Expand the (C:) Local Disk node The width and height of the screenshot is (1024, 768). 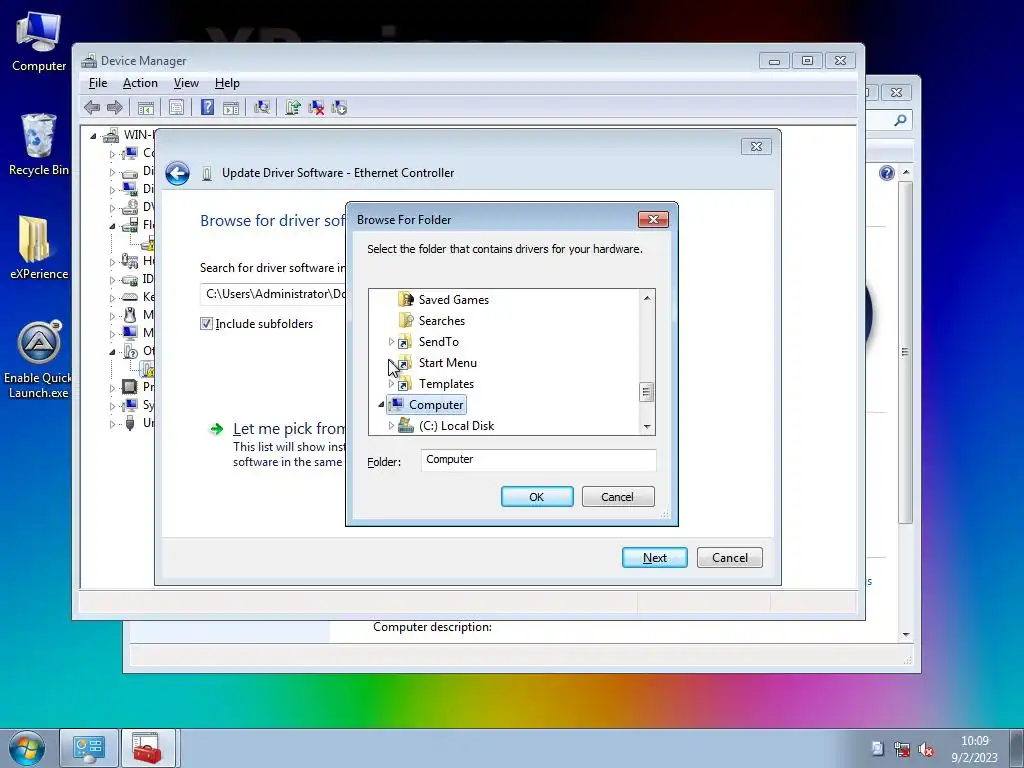[391, 426]
